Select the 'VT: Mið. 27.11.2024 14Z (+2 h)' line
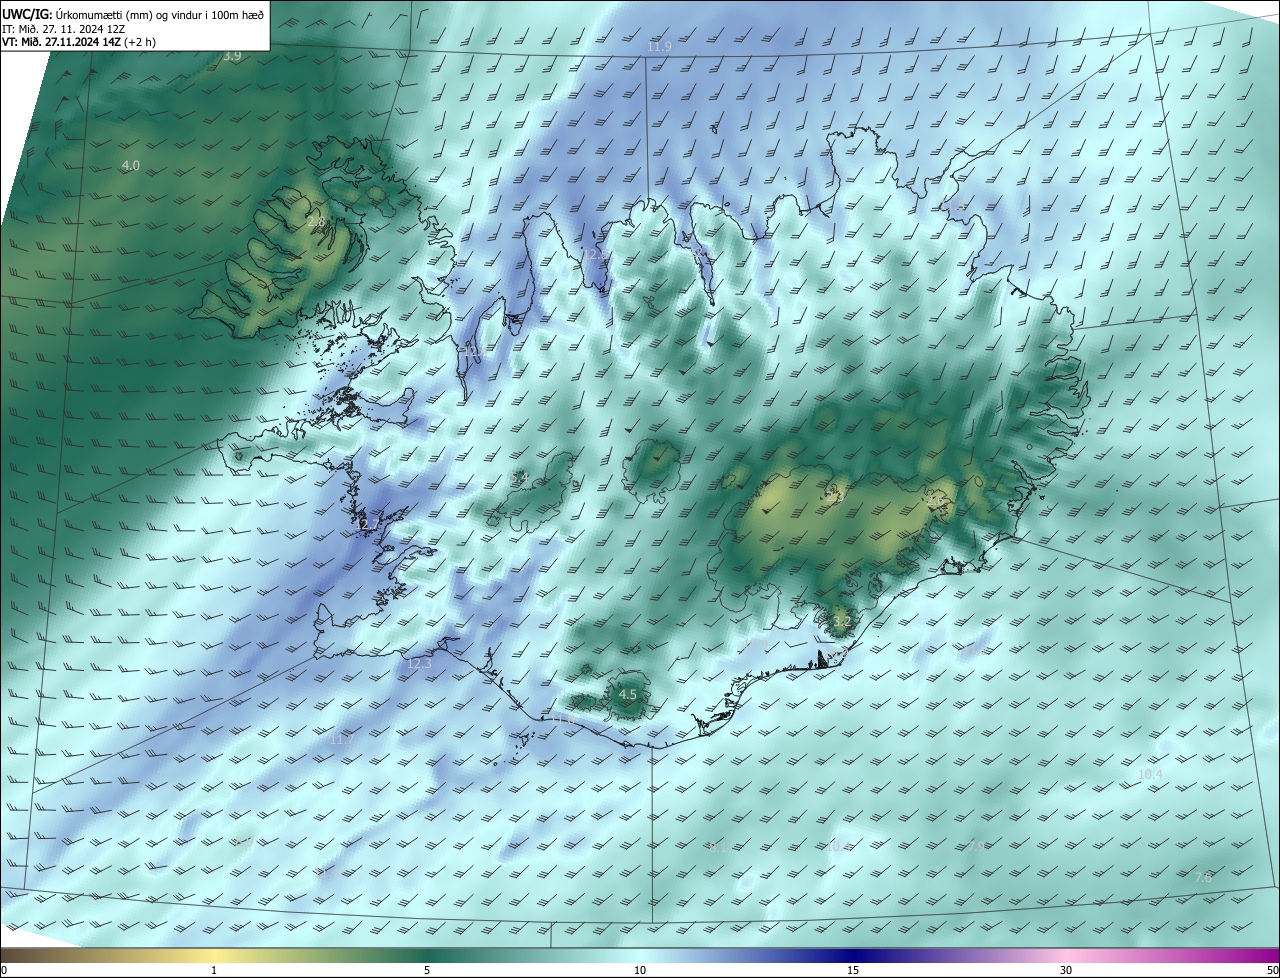 [x=79, y=42]
